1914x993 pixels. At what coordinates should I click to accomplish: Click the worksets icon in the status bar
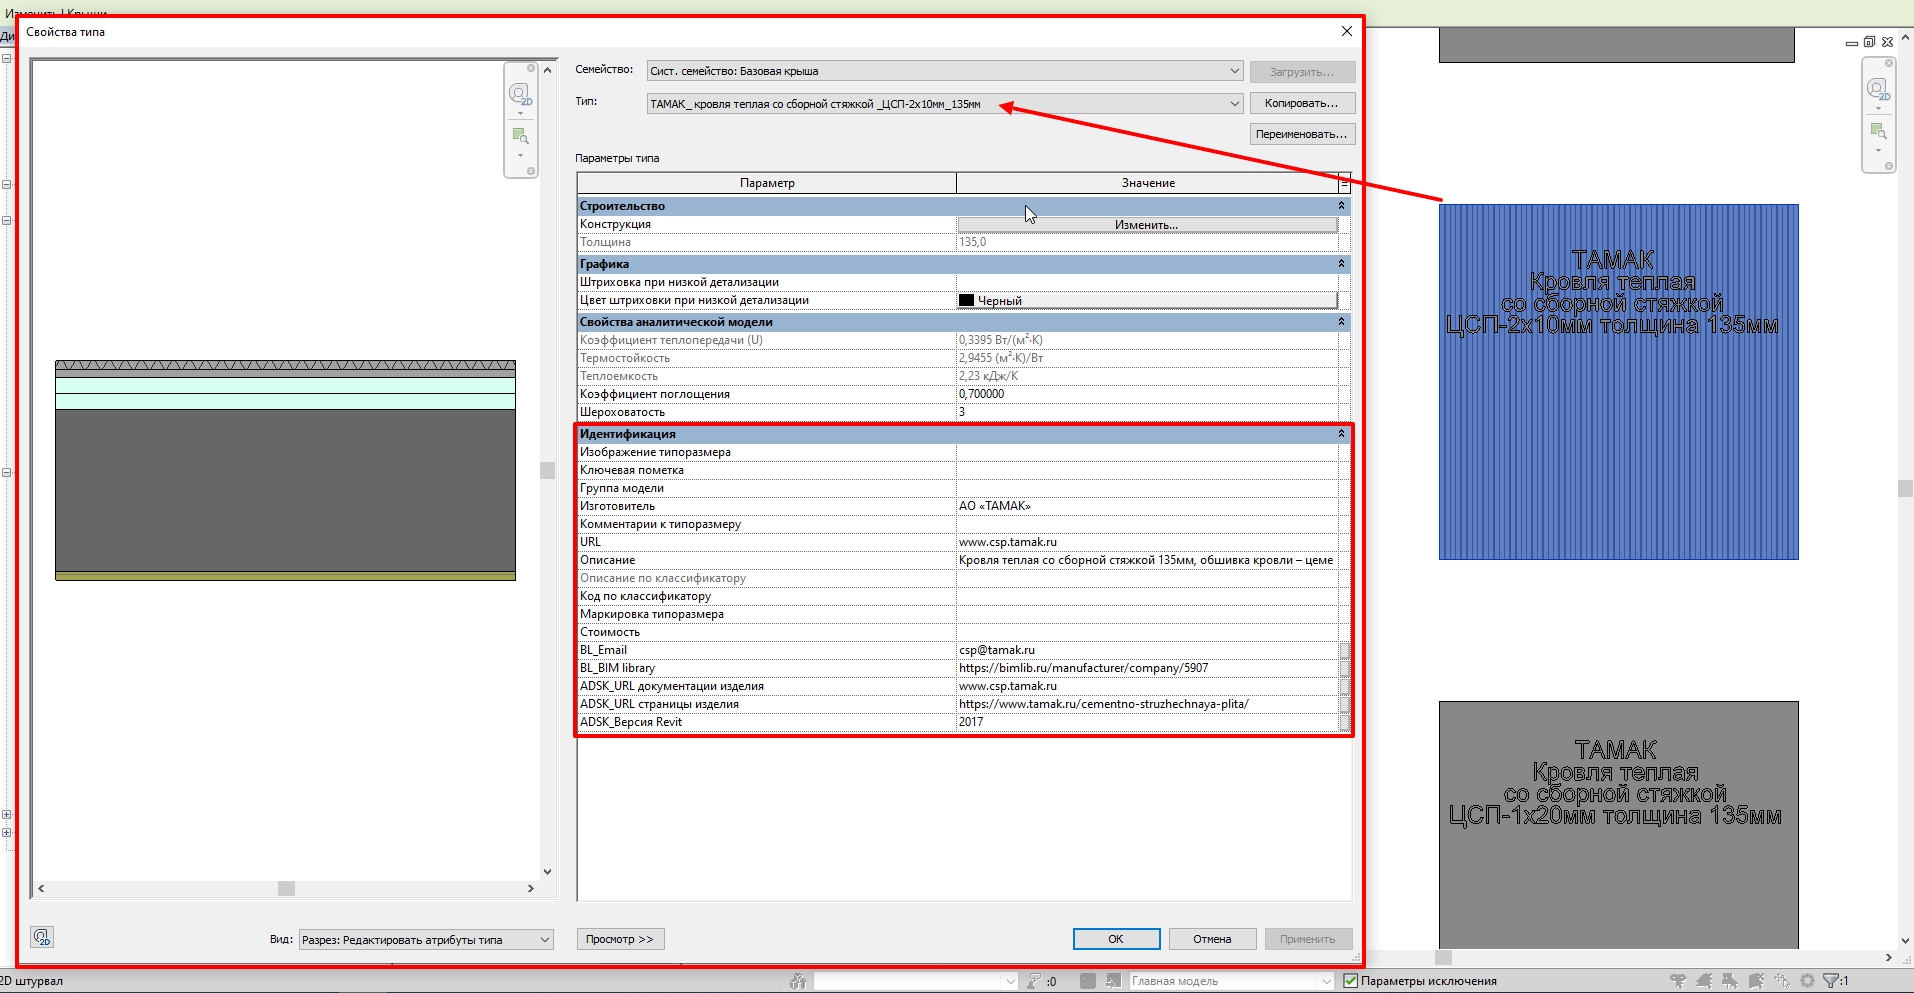[x=798, y=981]
